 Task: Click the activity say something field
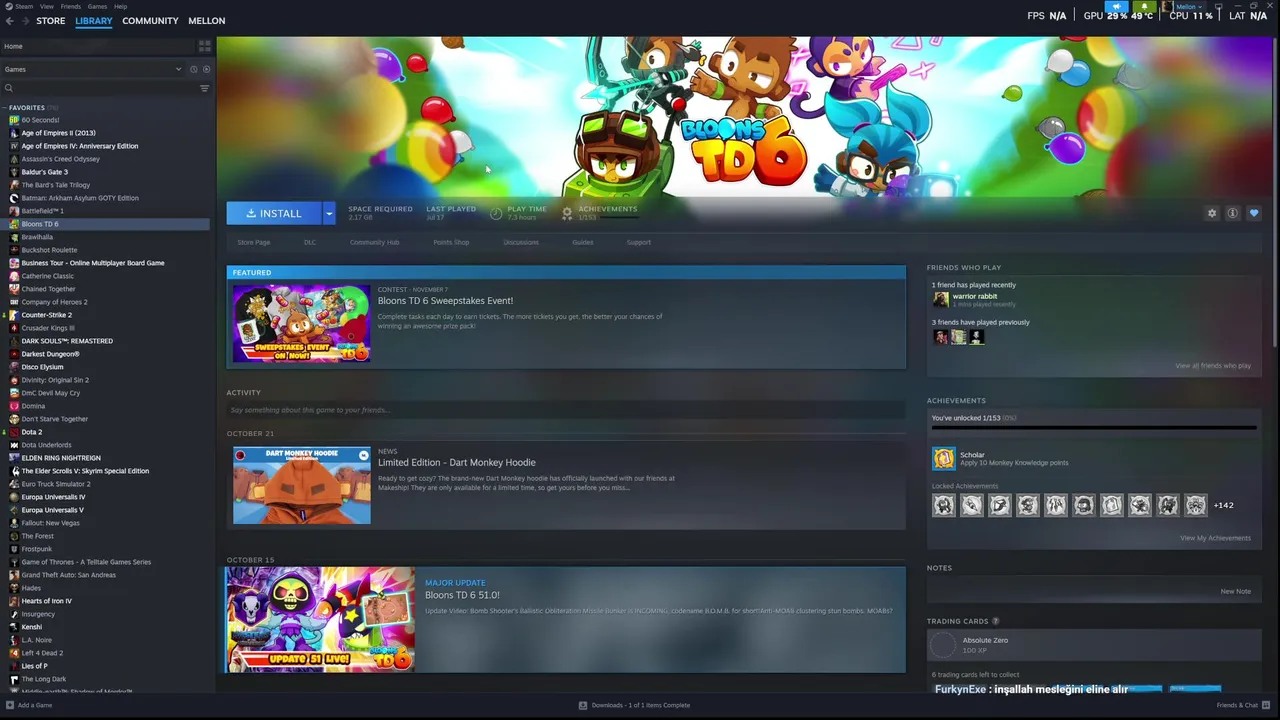point(566,410)
